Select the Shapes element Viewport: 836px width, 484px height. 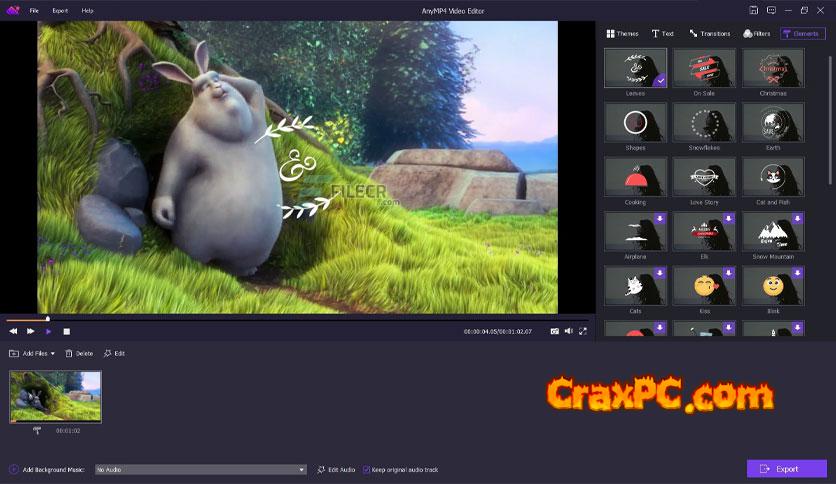point(635,123)
